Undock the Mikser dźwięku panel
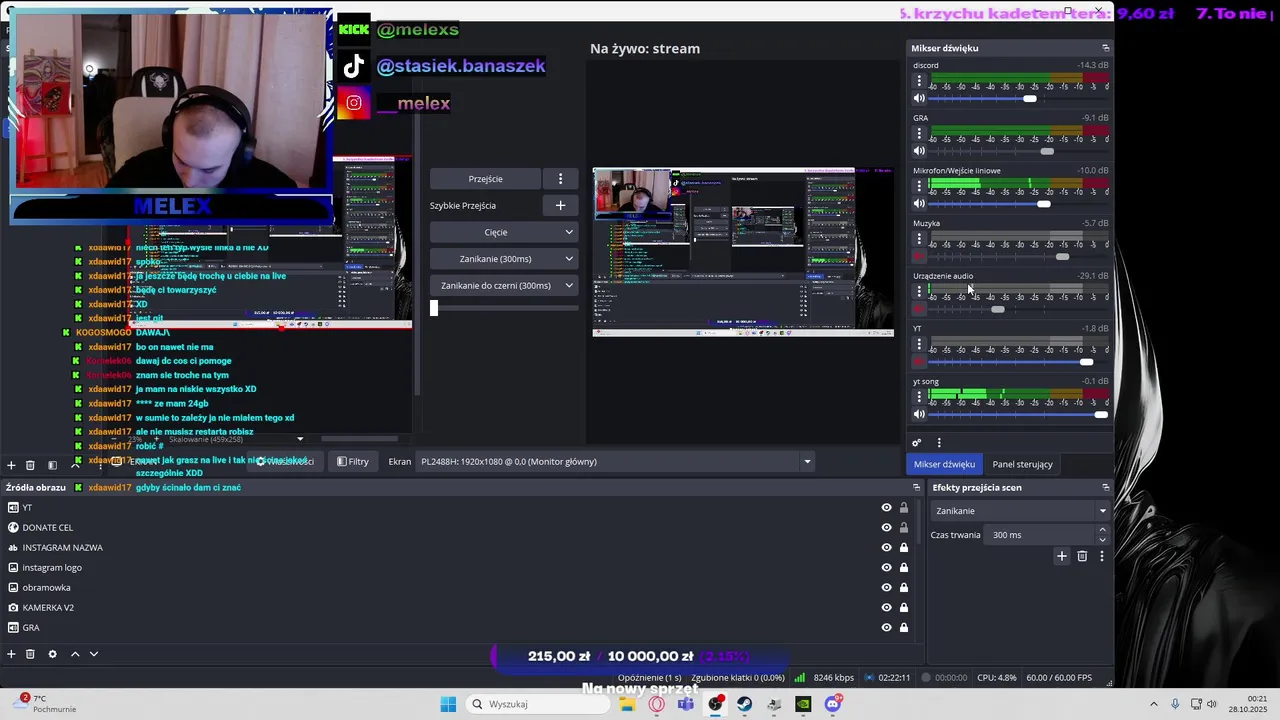The width and height of the screenshot is (1280, 720). coord(1105,48)
